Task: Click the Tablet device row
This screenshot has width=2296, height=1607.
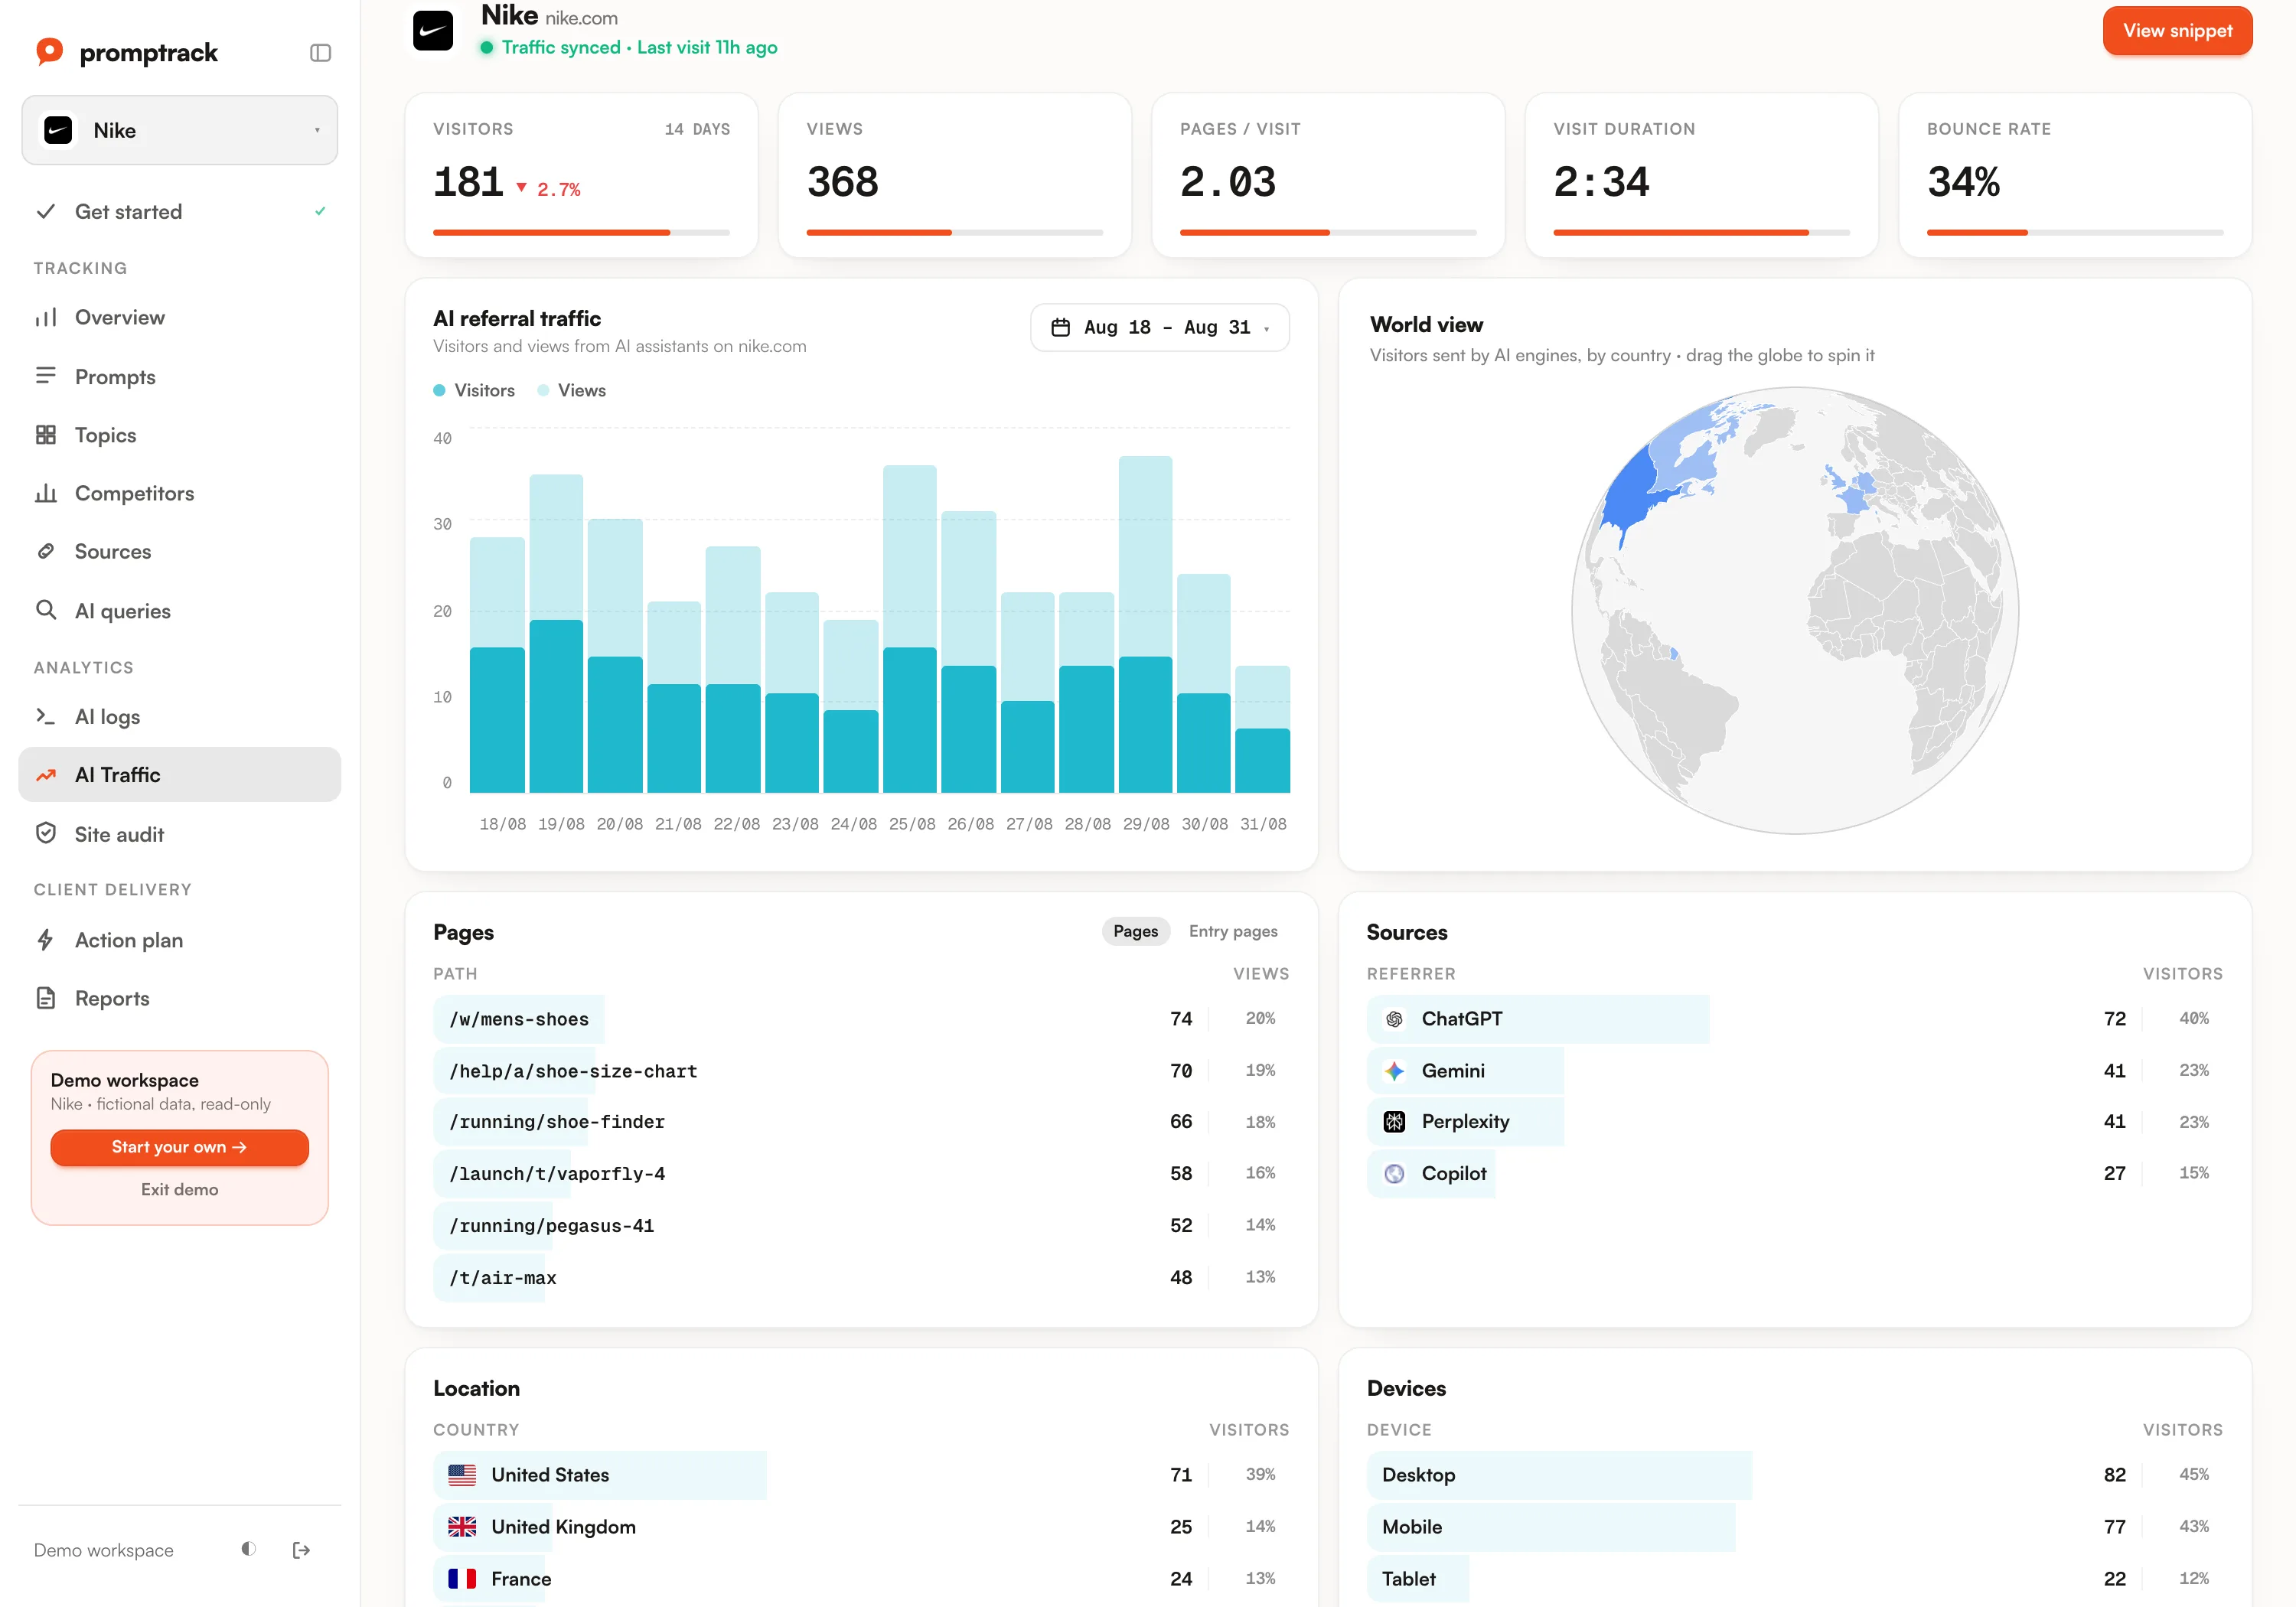Action: pyautogui.click(x=1795, y=1579)
